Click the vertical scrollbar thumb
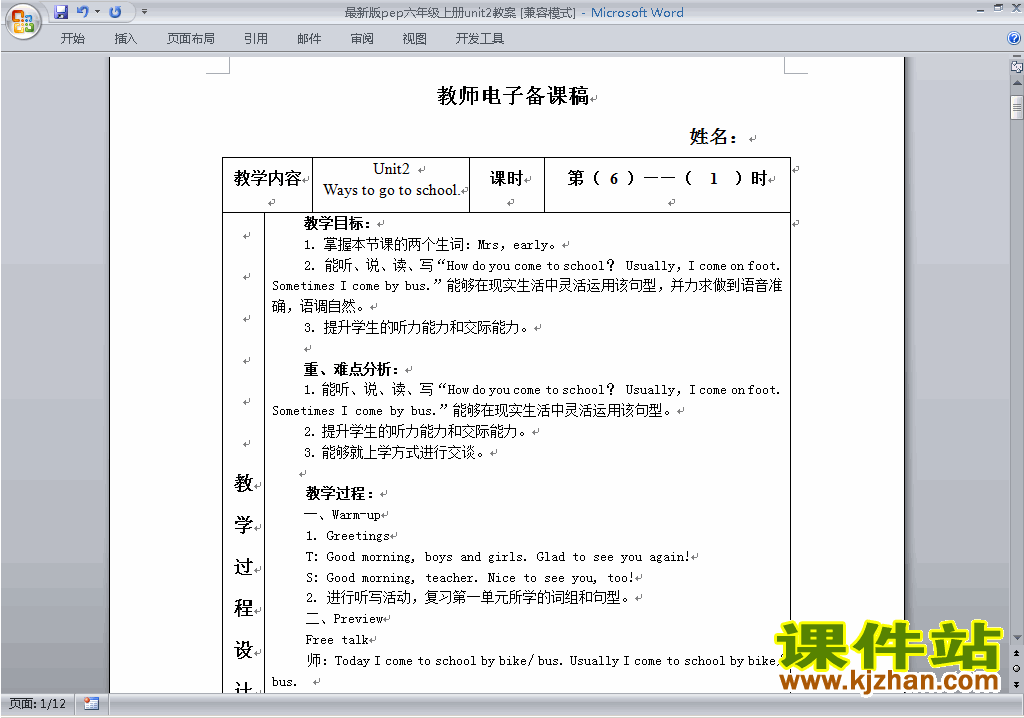This screenshot has width=1024, height=718. [1017, 107]
